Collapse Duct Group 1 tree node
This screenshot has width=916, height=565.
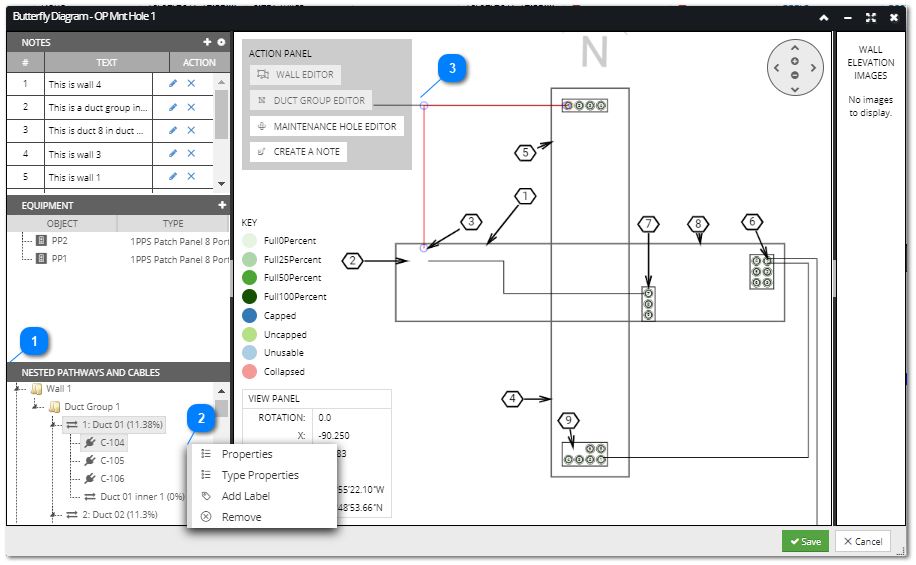tap(35, 406)
